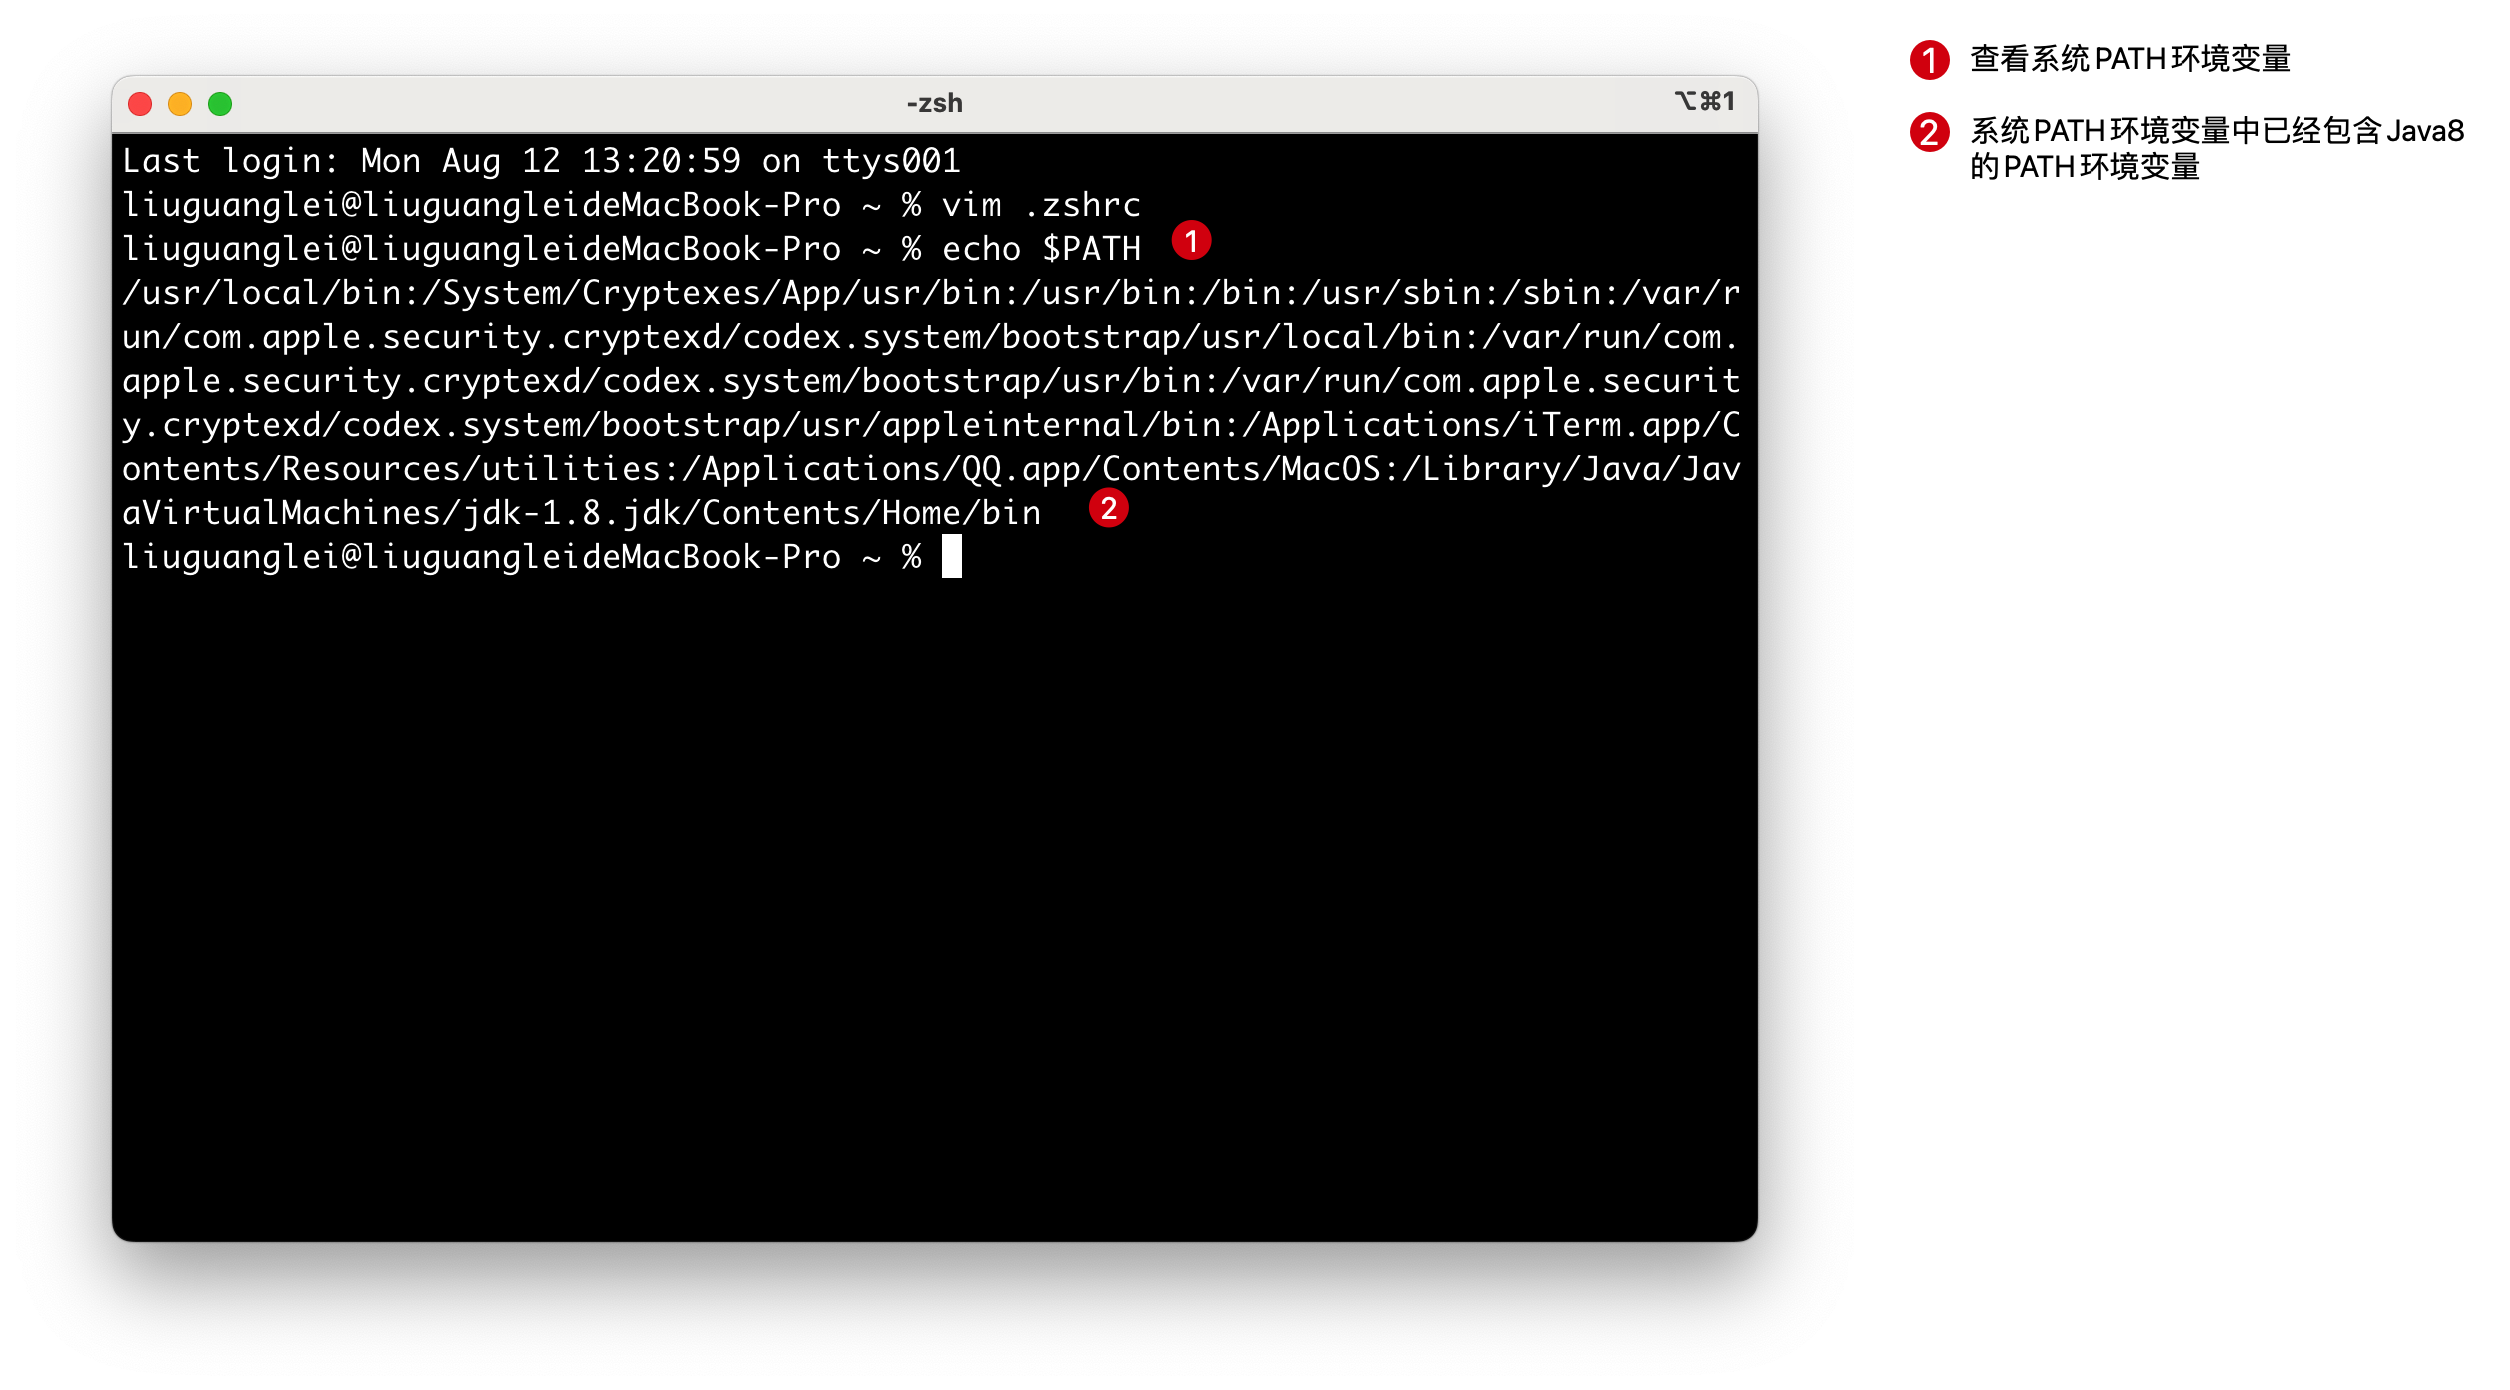Image resolution: width=2510 pixels, height=1390 pixels.
Task: Click the red legend badge numbered 2
Action: (1929, 132)
